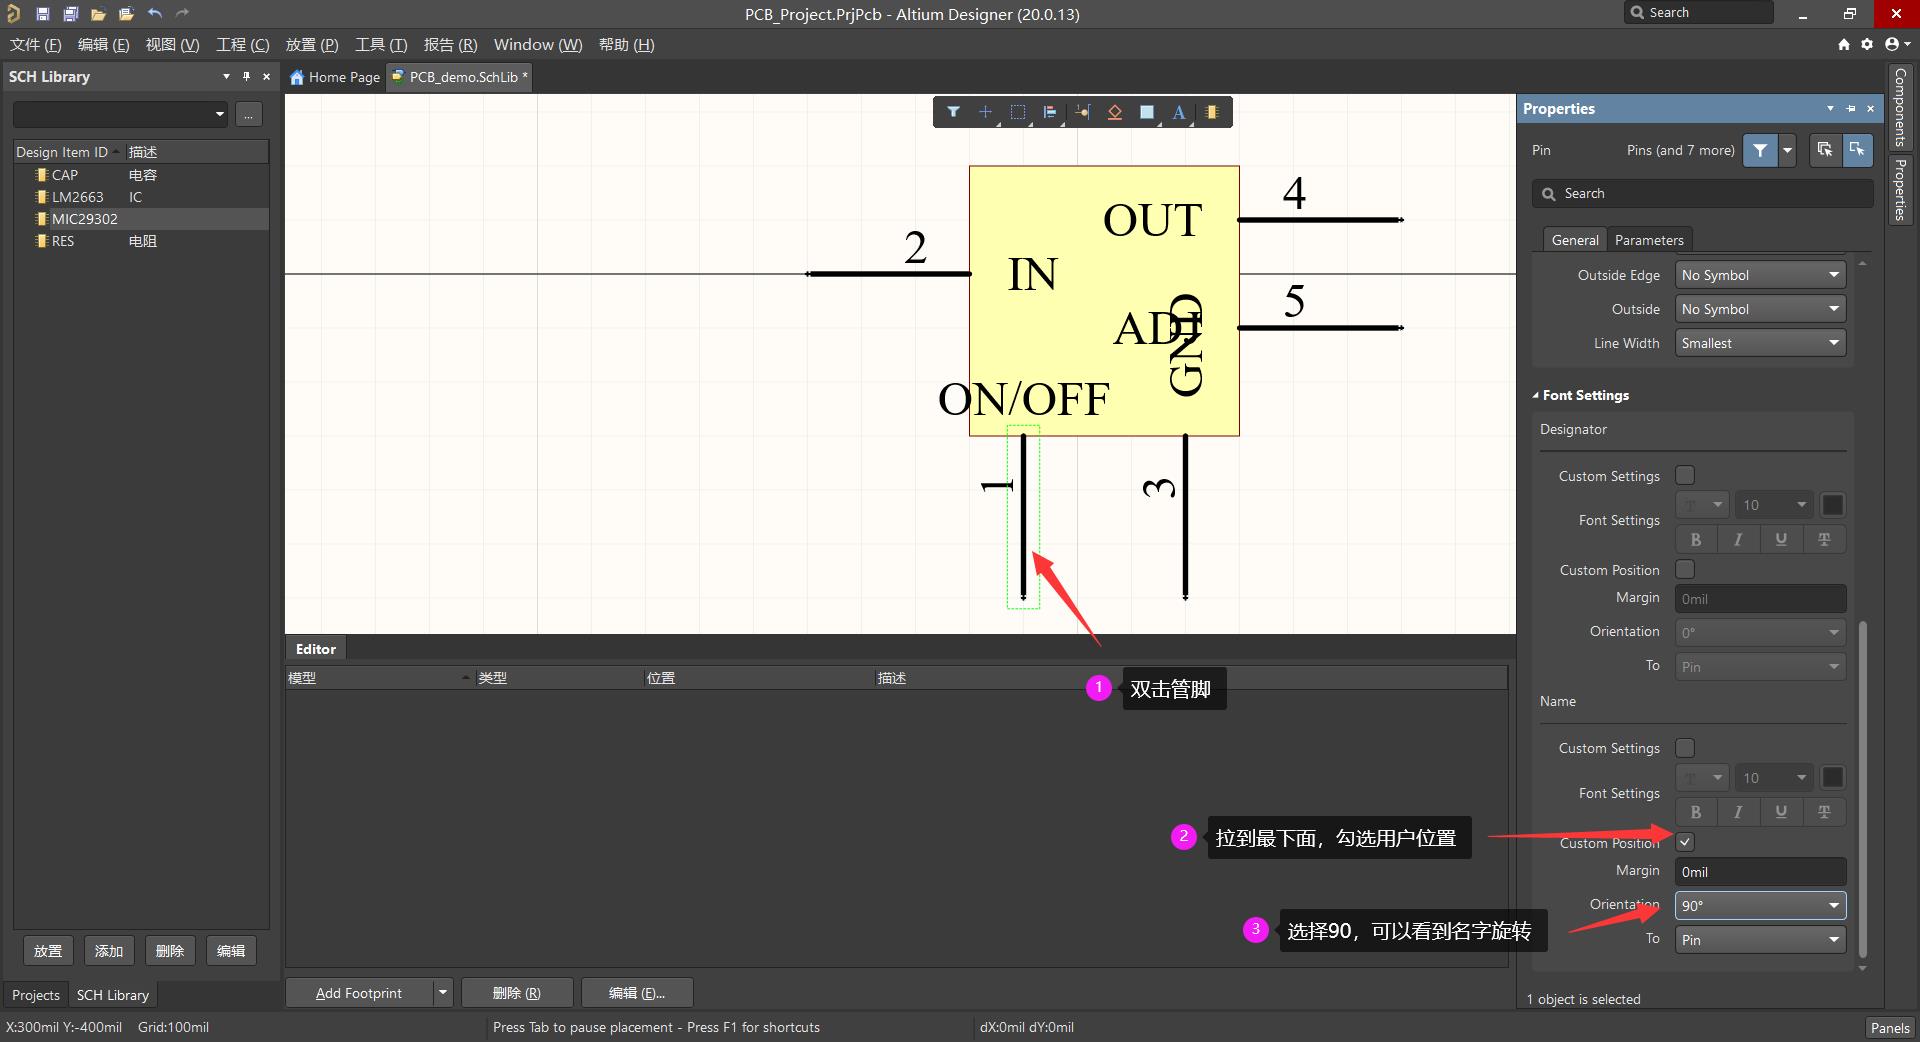Open the 工具 (T) menu
The image size is (1920, 1042).
click(381, 44)
